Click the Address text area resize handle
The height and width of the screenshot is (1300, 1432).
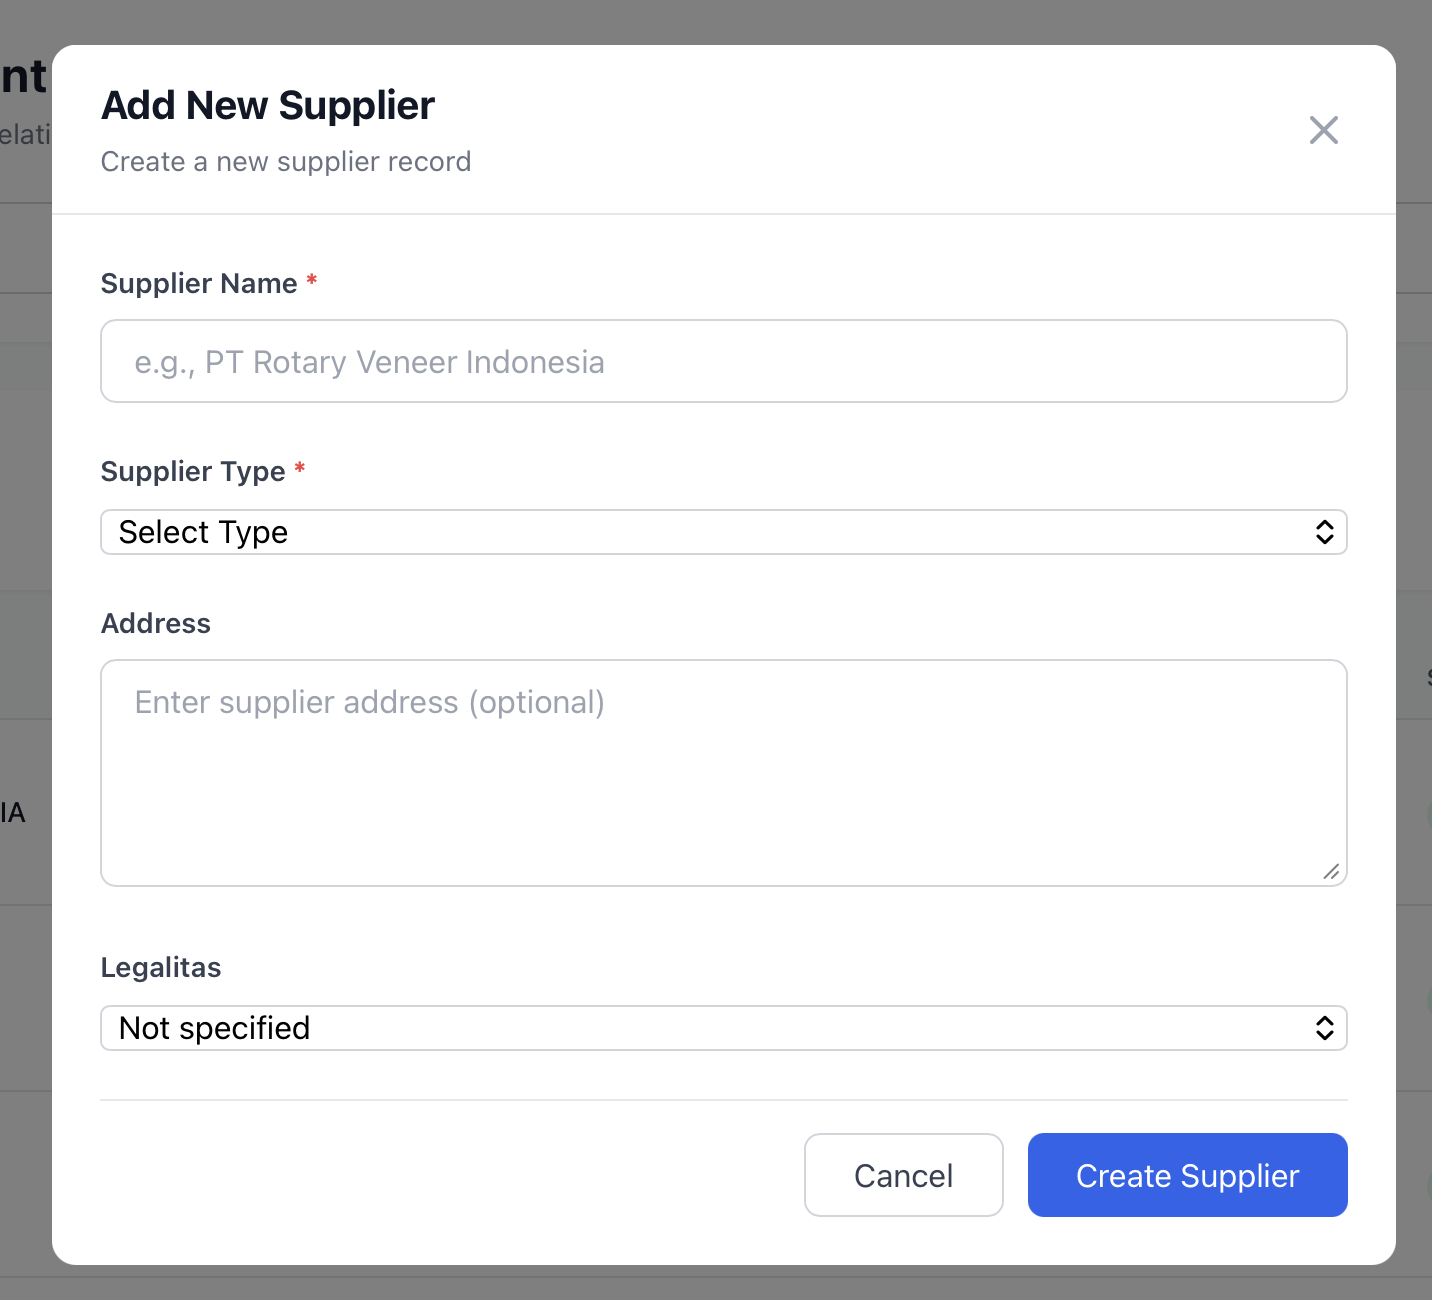[x=1331, y=872]
